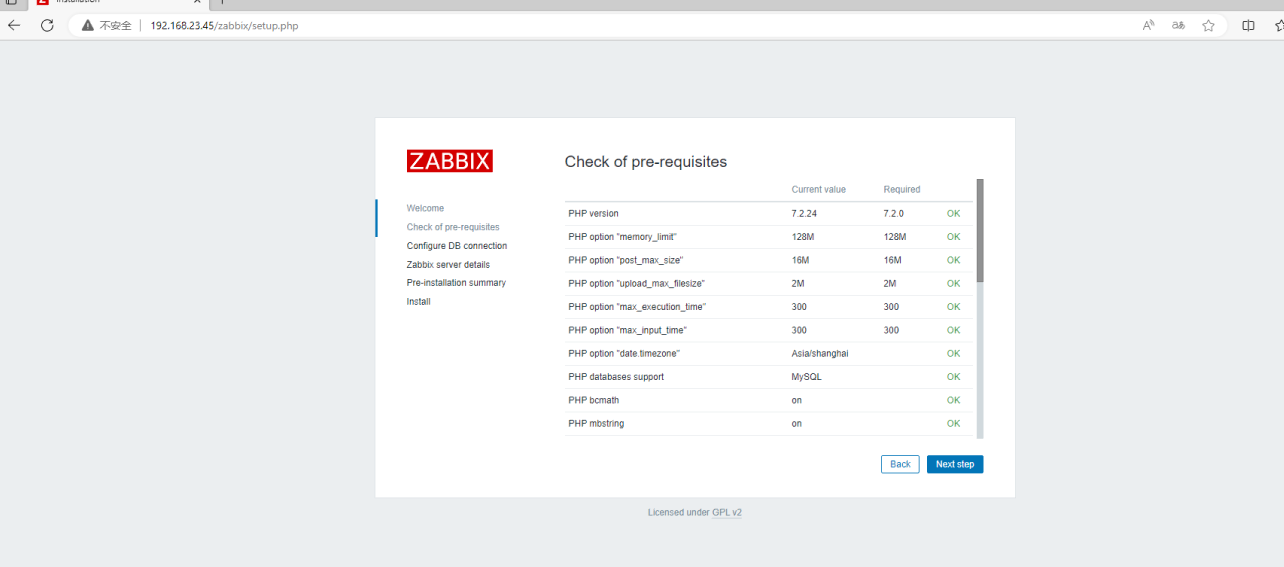Click the 'Current value' column header
Image resolution: width=1284 pixels, height=567 pixels.
[819, 189]
